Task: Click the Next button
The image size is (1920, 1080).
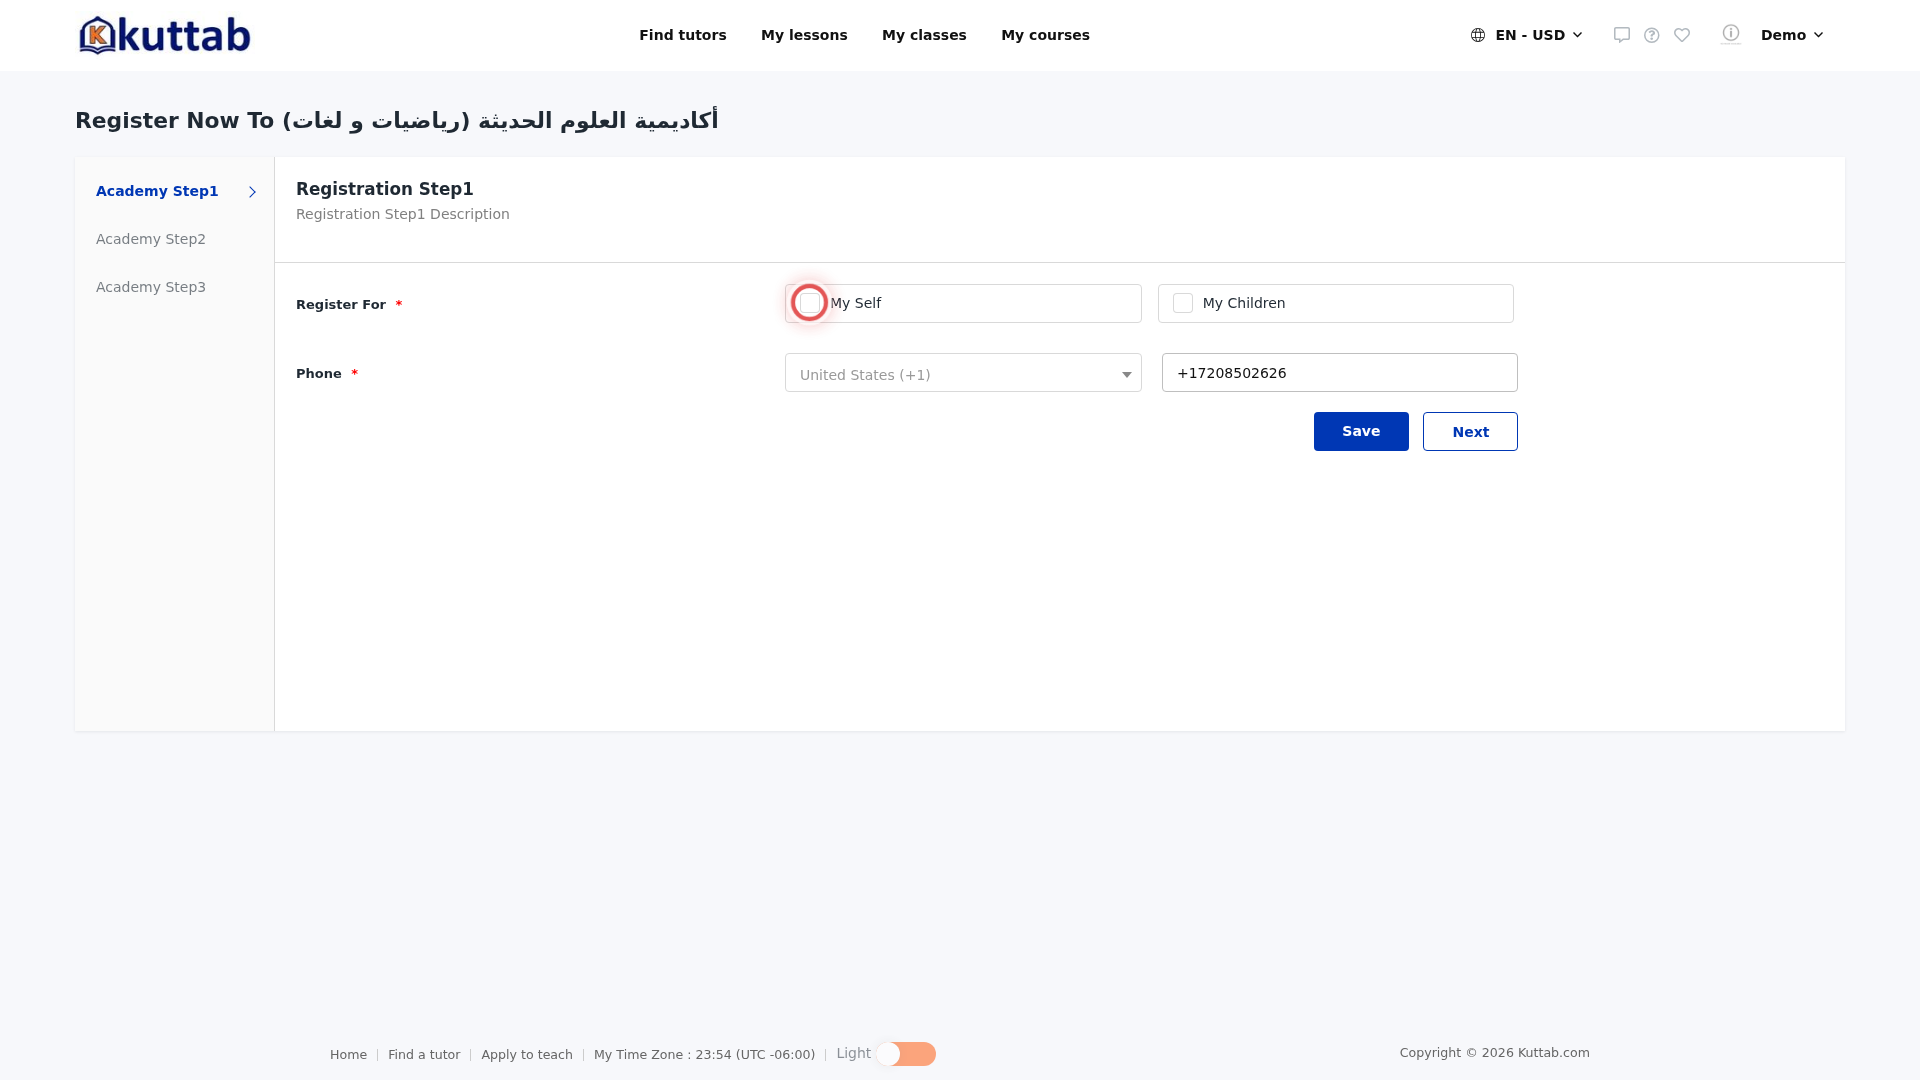Action: 1470,431
